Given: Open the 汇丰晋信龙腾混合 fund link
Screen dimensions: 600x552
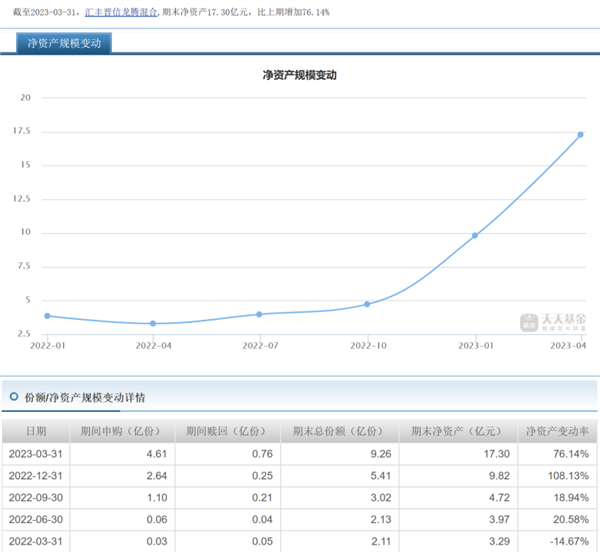Looking at the screenshot, I should [x=121, y=12].
